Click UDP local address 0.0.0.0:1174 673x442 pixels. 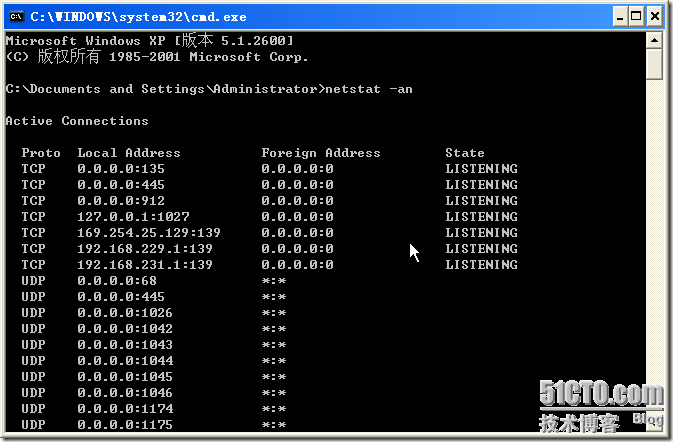click(x=125, y=409)
